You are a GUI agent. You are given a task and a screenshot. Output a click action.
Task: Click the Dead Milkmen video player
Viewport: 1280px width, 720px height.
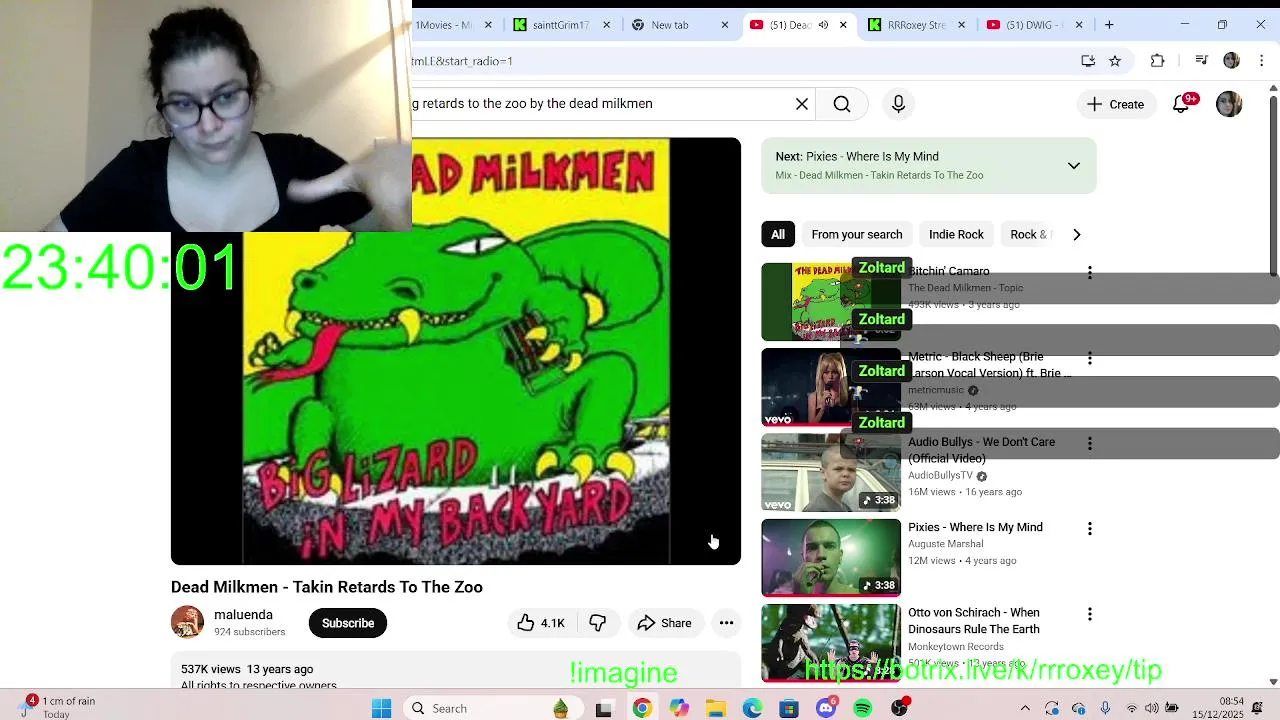(x=456, y=351)
